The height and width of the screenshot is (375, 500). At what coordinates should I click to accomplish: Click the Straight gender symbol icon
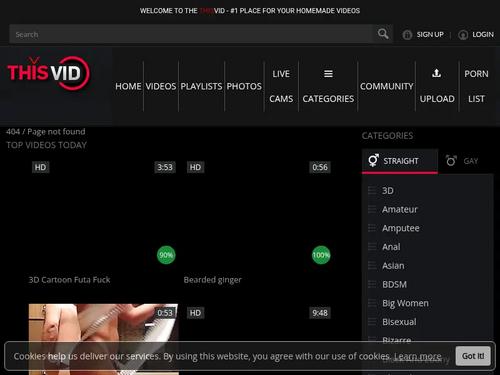point(373,160)
